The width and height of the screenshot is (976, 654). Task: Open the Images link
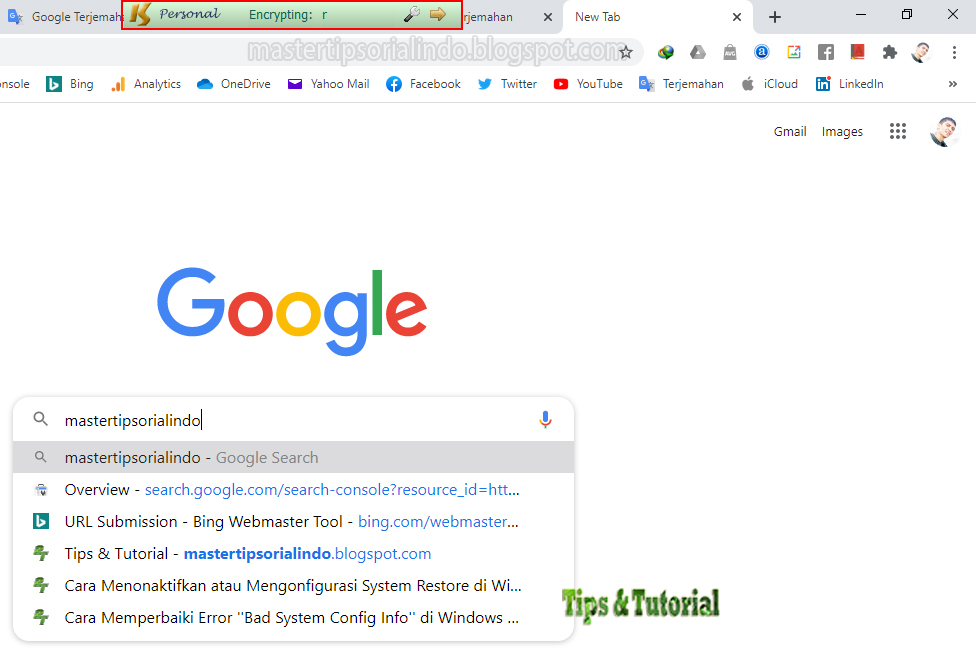pos(842,131)
